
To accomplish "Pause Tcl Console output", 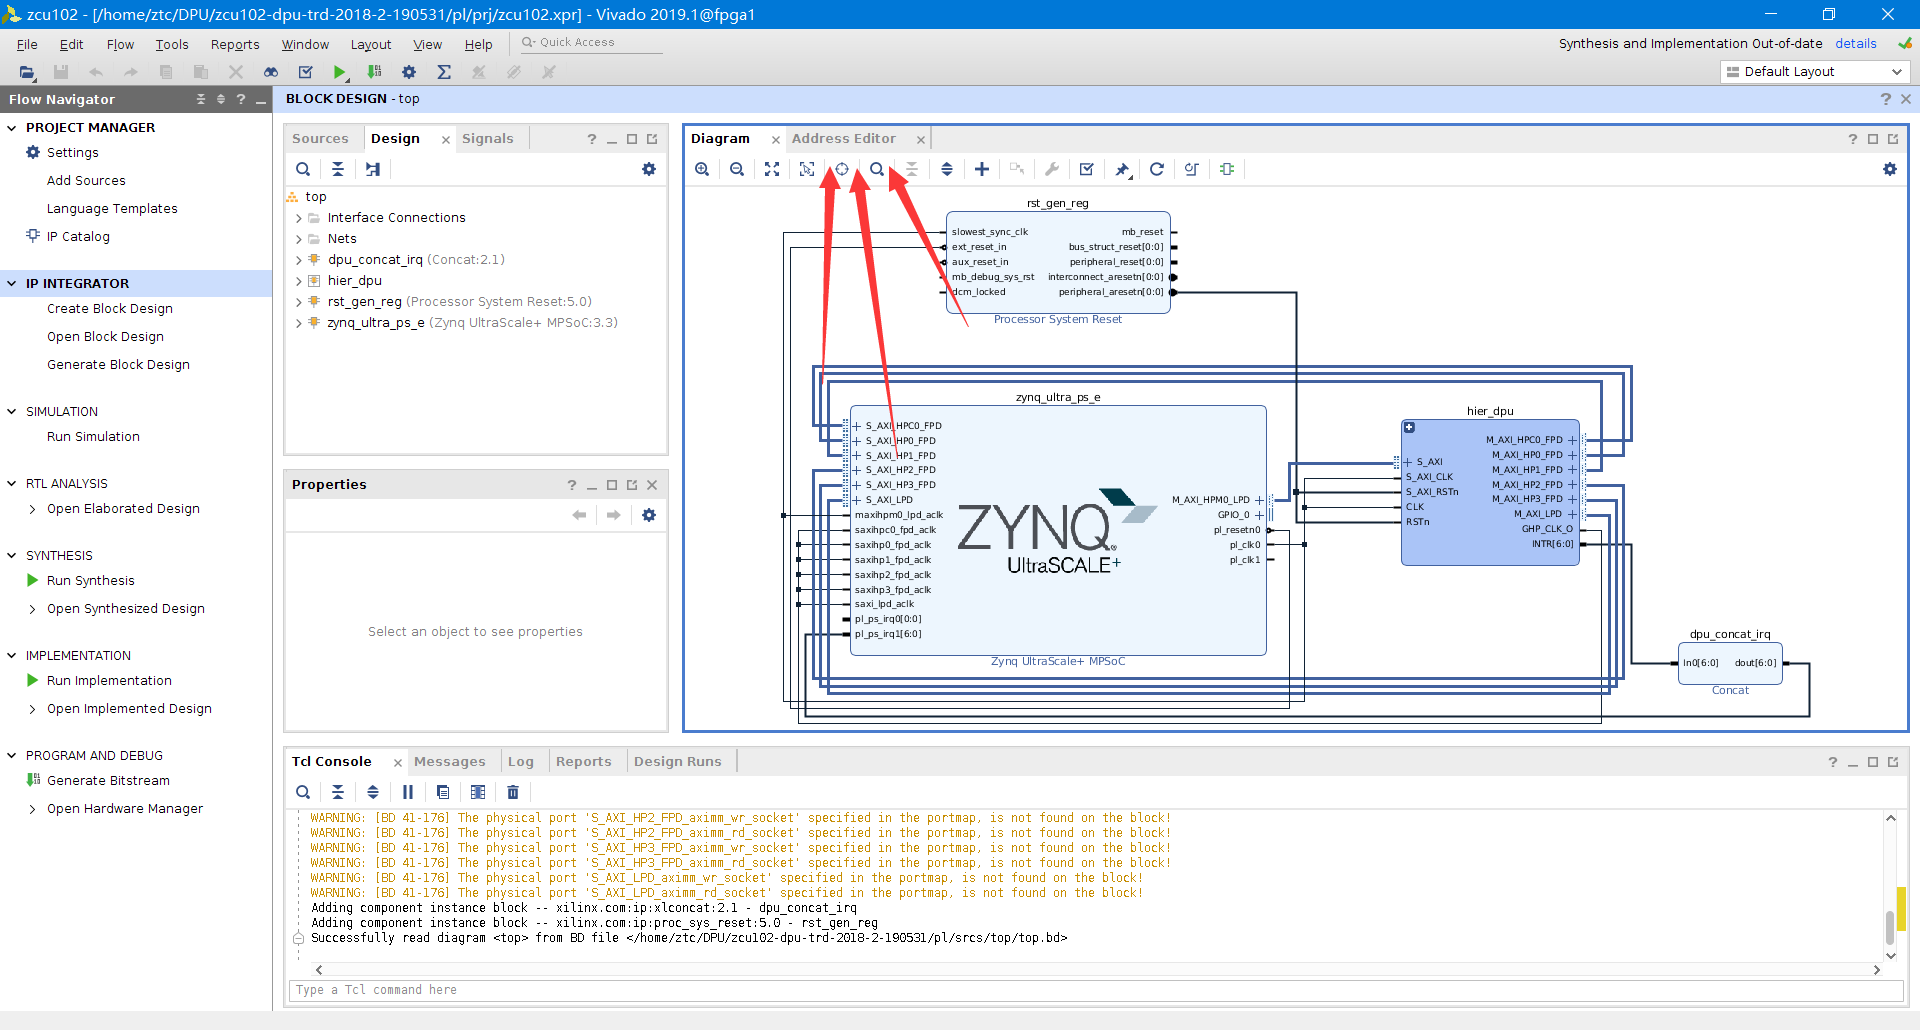I will pyautogui.click(x=408, y=792).
